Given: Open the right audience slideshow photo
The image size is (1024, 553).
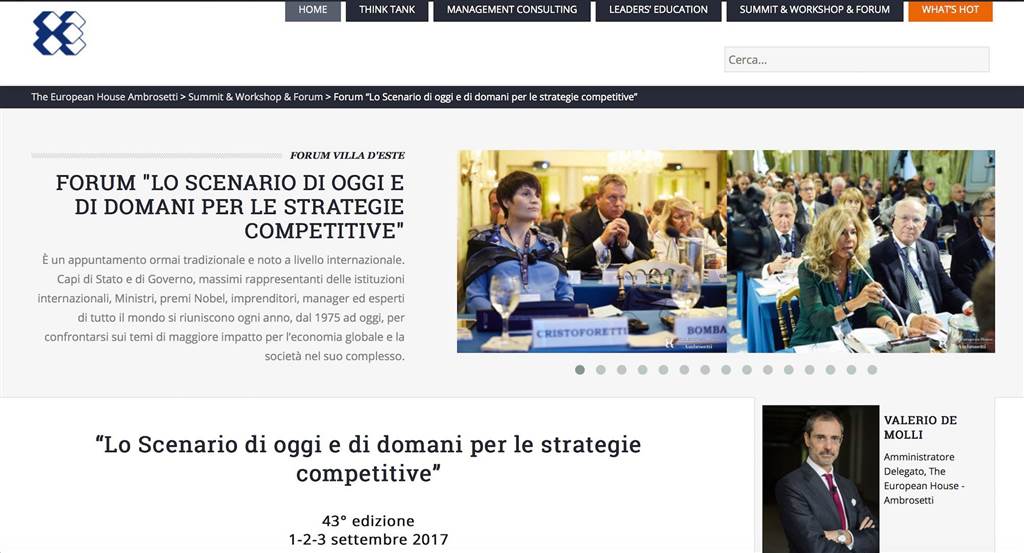Looking at the screenshot, I should pyautogui.click(x=861, y=251).
